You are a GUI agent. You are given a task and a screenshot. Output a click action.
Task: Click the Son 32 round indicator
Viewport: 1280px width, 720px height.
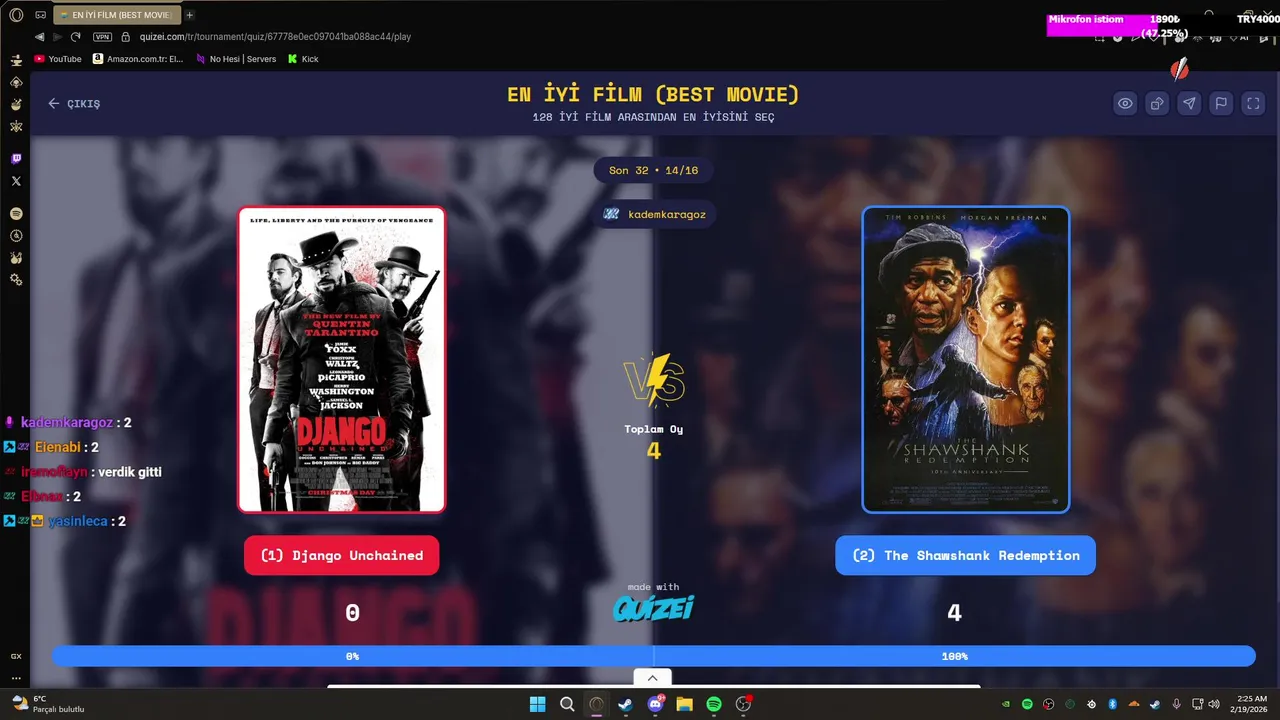pos(654,170)
